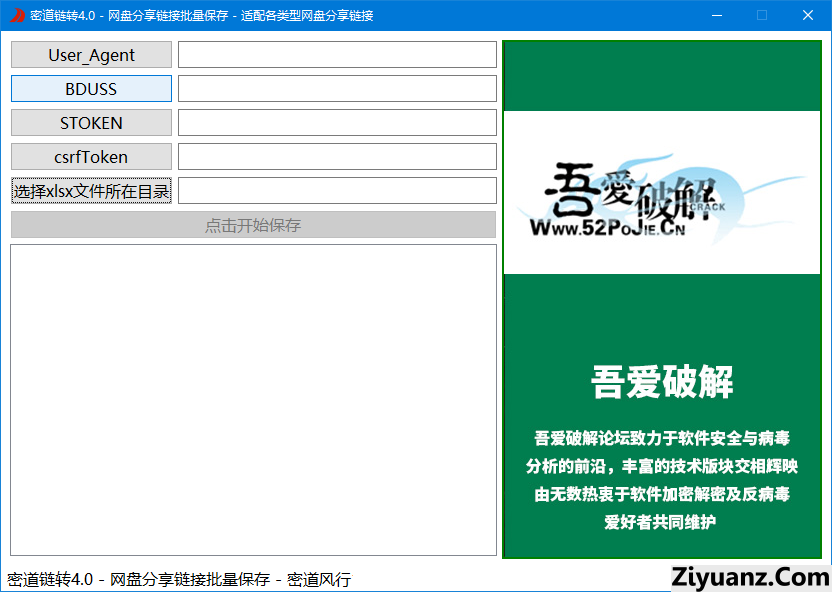Click into the BDUSS input box
The height and width of the screenshot is (592, 832).
pyautogui.click(x=337, y=89)
